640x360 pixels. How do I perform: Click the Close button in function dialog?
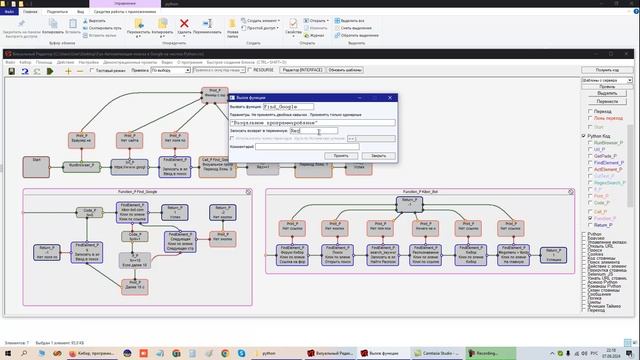point(378,156)
